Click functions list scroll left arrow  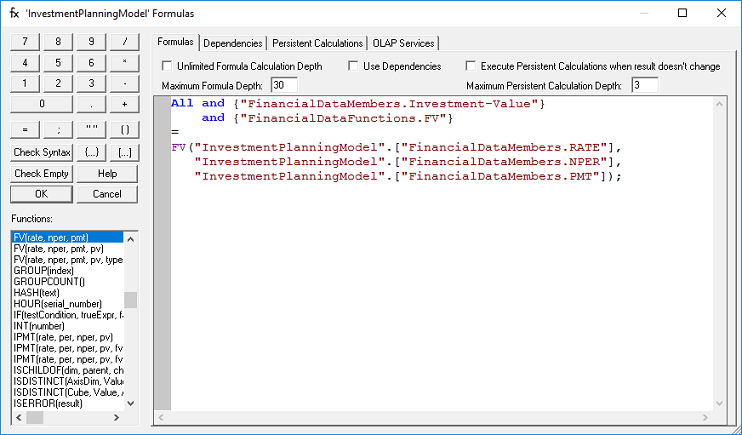pos(19,417)
